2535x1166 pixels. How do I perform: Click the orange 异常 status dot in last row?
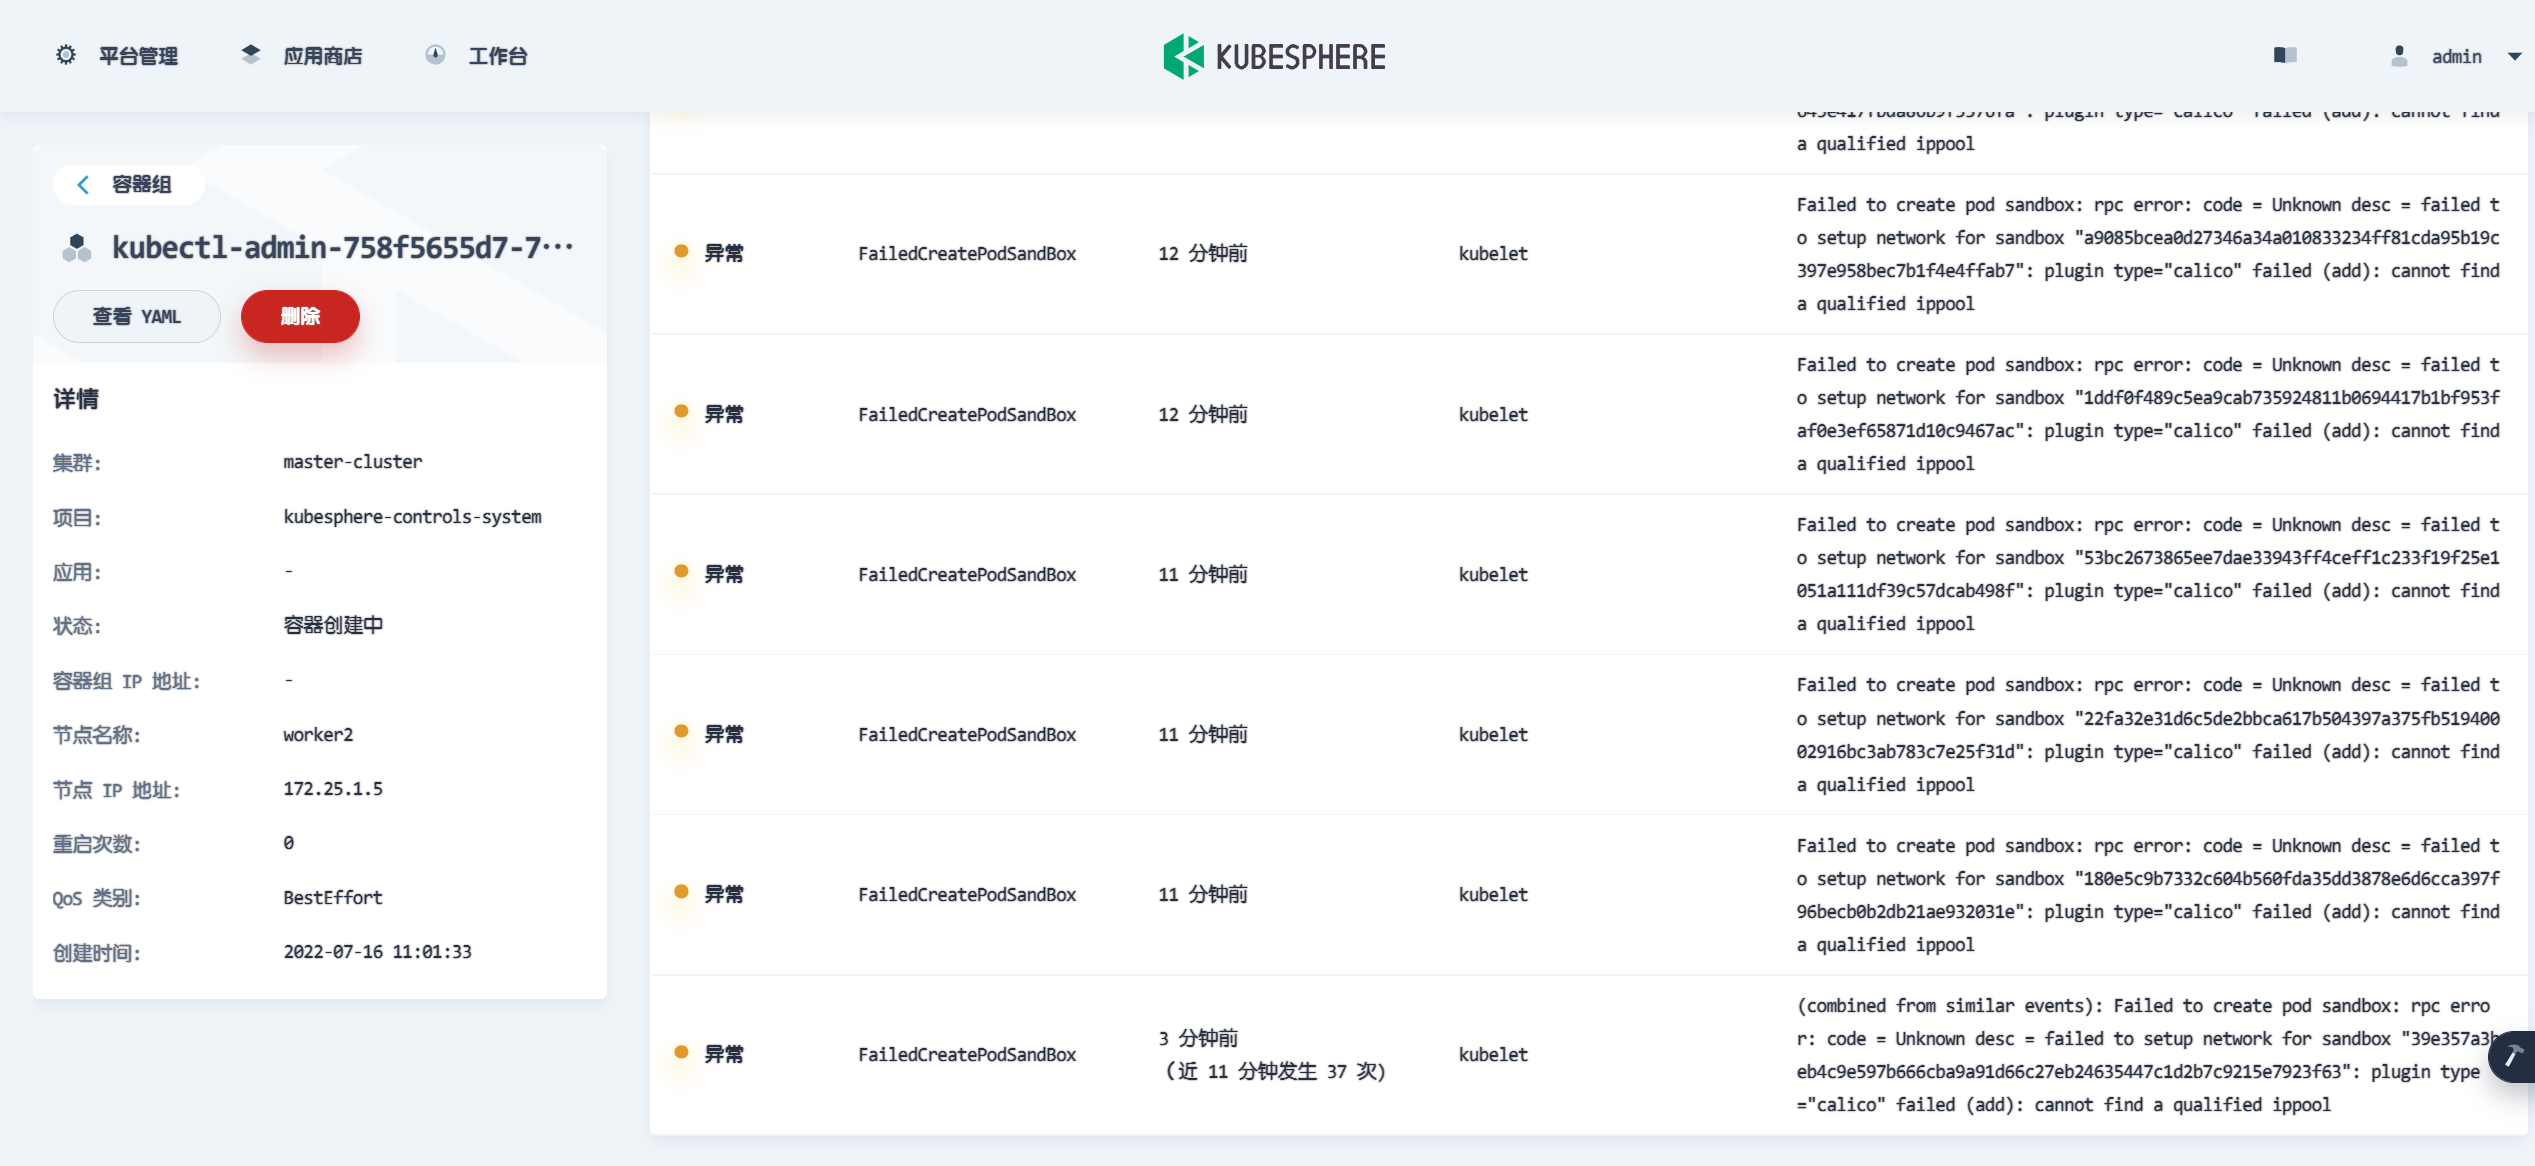pyautogui.click(x=681, y=1052)
